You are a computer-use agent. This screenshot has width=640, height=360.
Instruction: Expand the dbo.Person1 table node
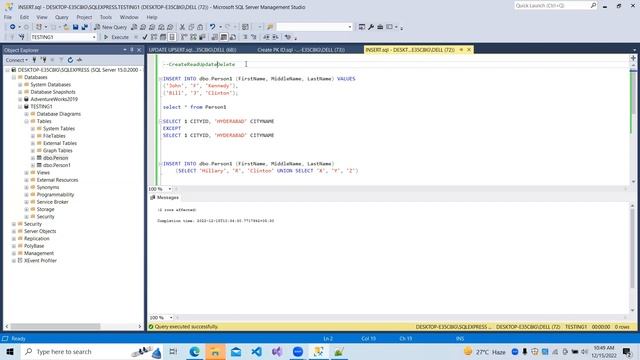(x=33, y=165)
